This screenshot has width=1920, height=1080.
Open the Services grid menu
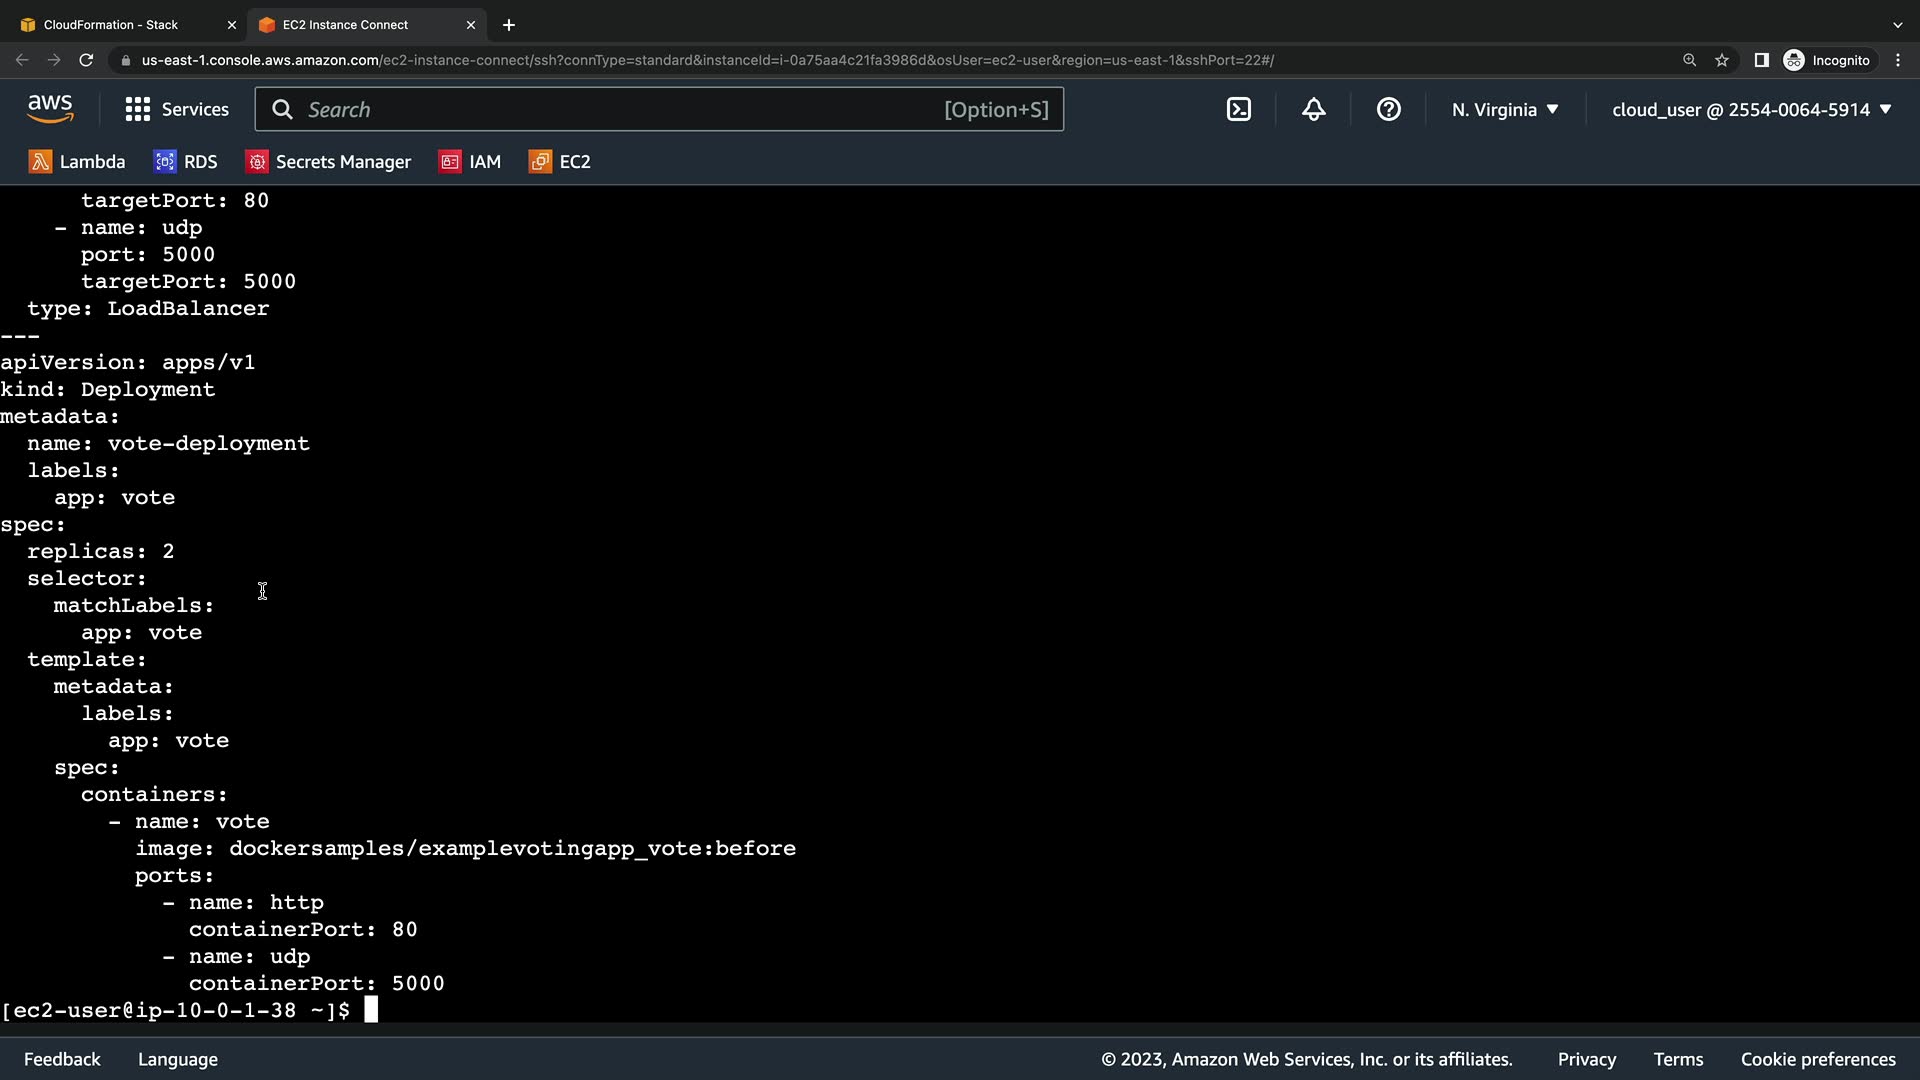coord(177,110)
